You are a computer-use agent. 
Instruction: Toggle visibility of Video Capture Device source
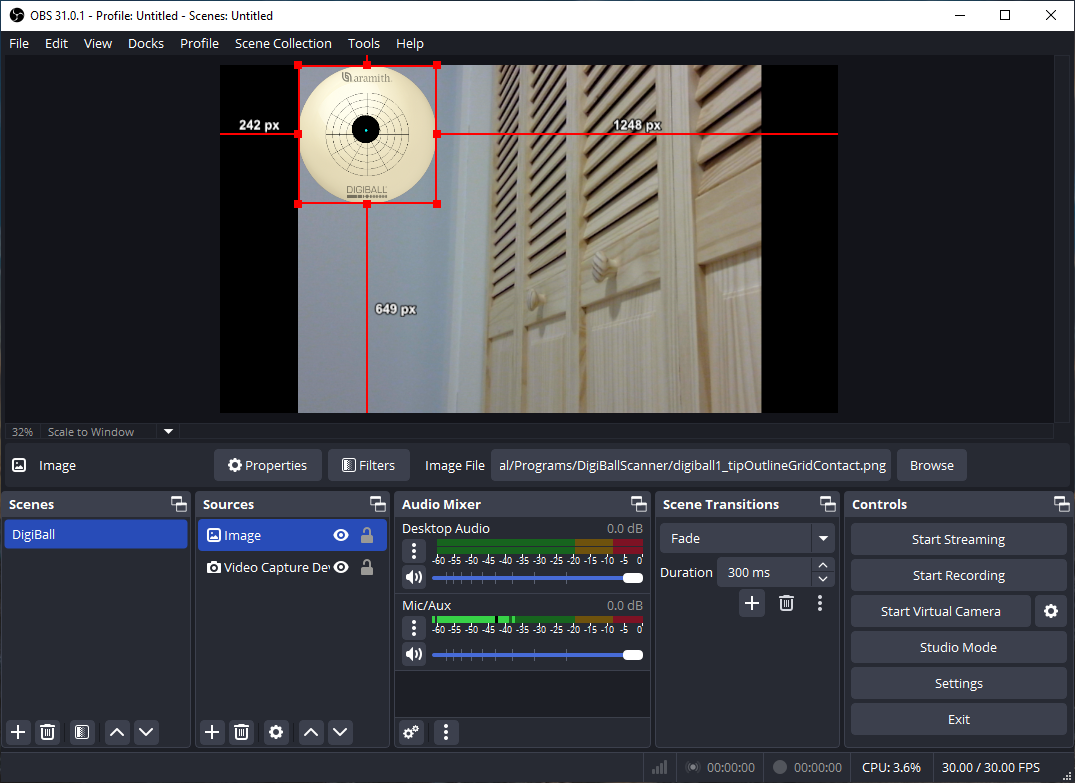341,567
